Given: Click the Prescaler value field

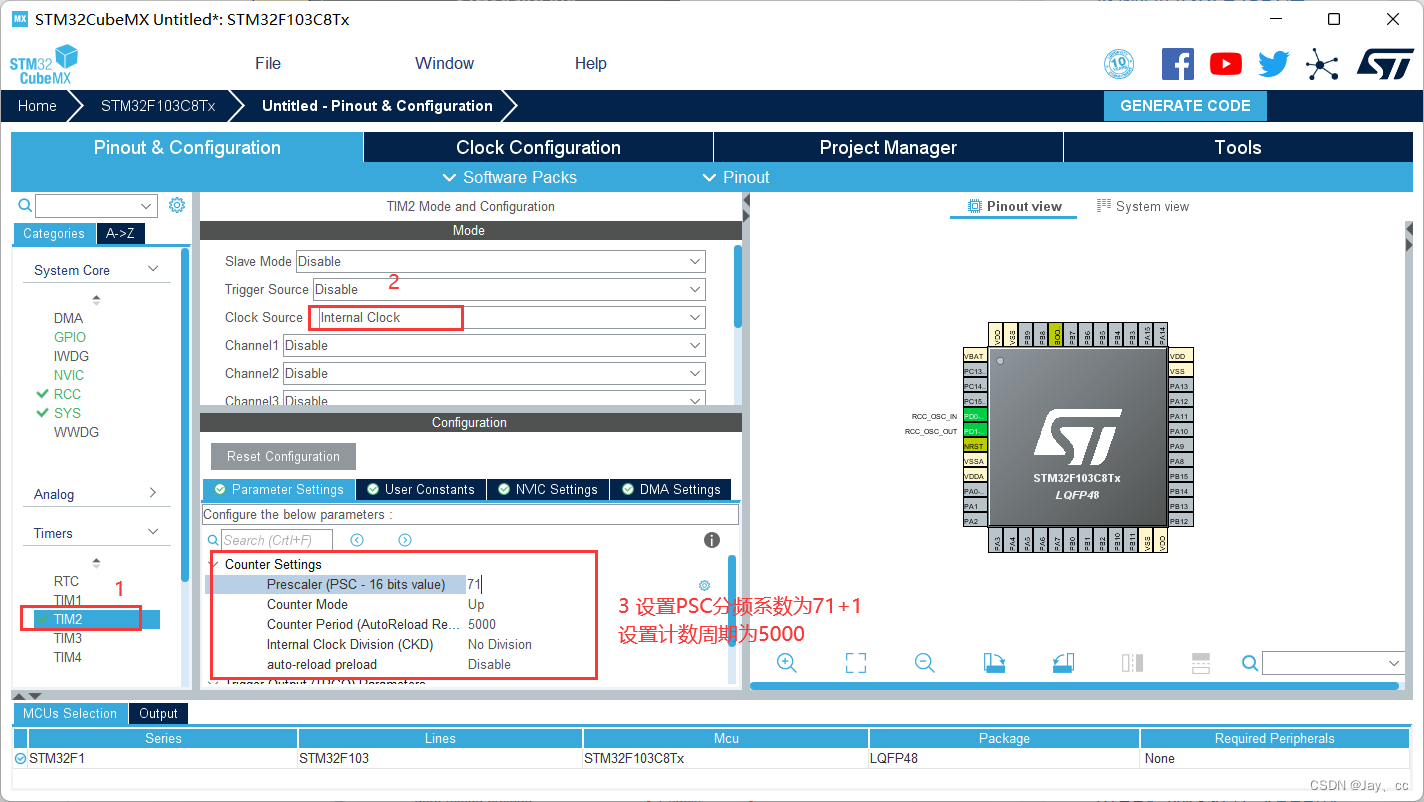Looking at the screenshot, I should [x=580, y=584].
